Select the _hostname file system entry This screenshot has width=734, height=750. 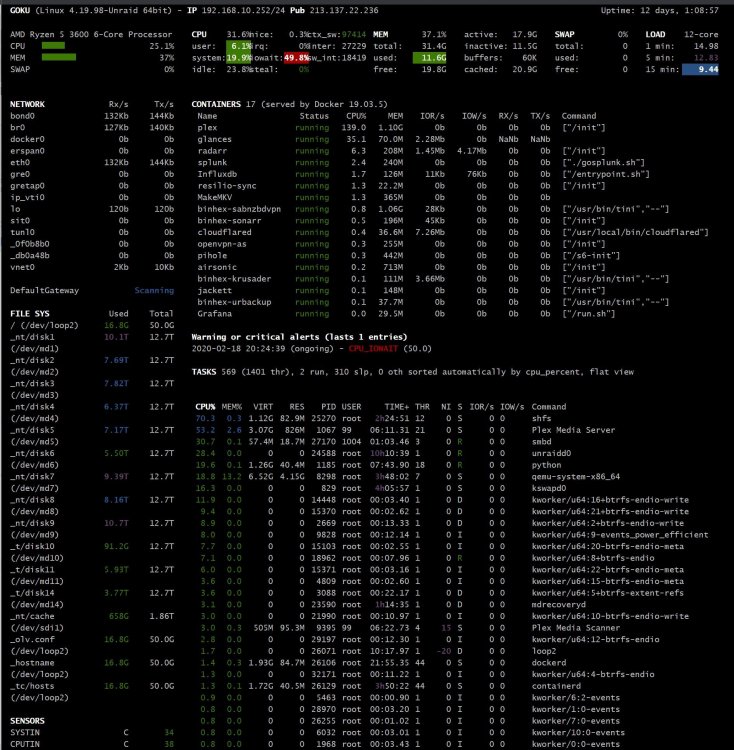click(x=92, y=668)
